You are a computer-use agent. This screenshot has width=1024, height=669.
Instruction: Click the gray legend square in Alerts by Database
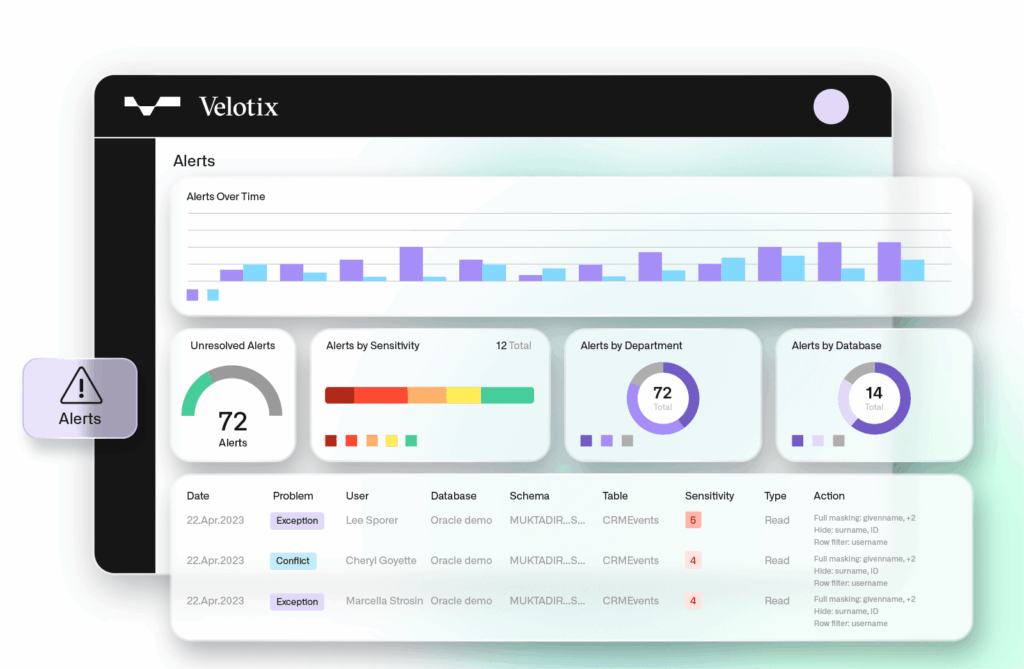[839, 441]
